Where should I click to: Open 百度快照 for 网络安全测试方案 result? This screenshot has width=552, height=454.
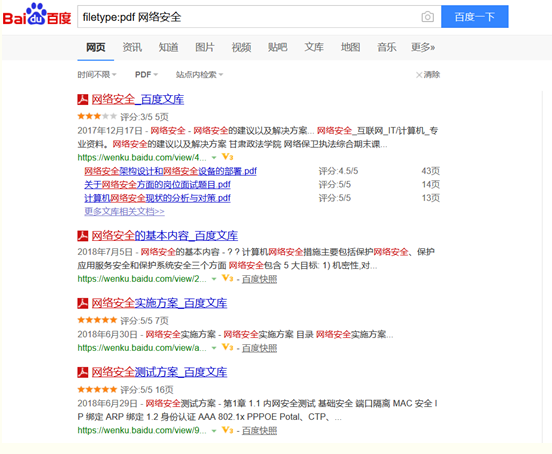[259, 431]
